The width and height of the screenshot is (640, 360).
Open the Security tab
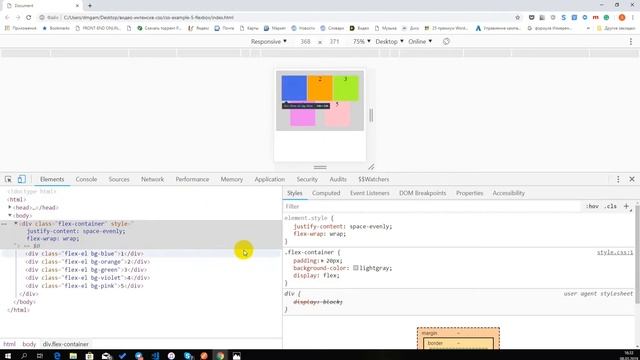(x=307, y=179)
